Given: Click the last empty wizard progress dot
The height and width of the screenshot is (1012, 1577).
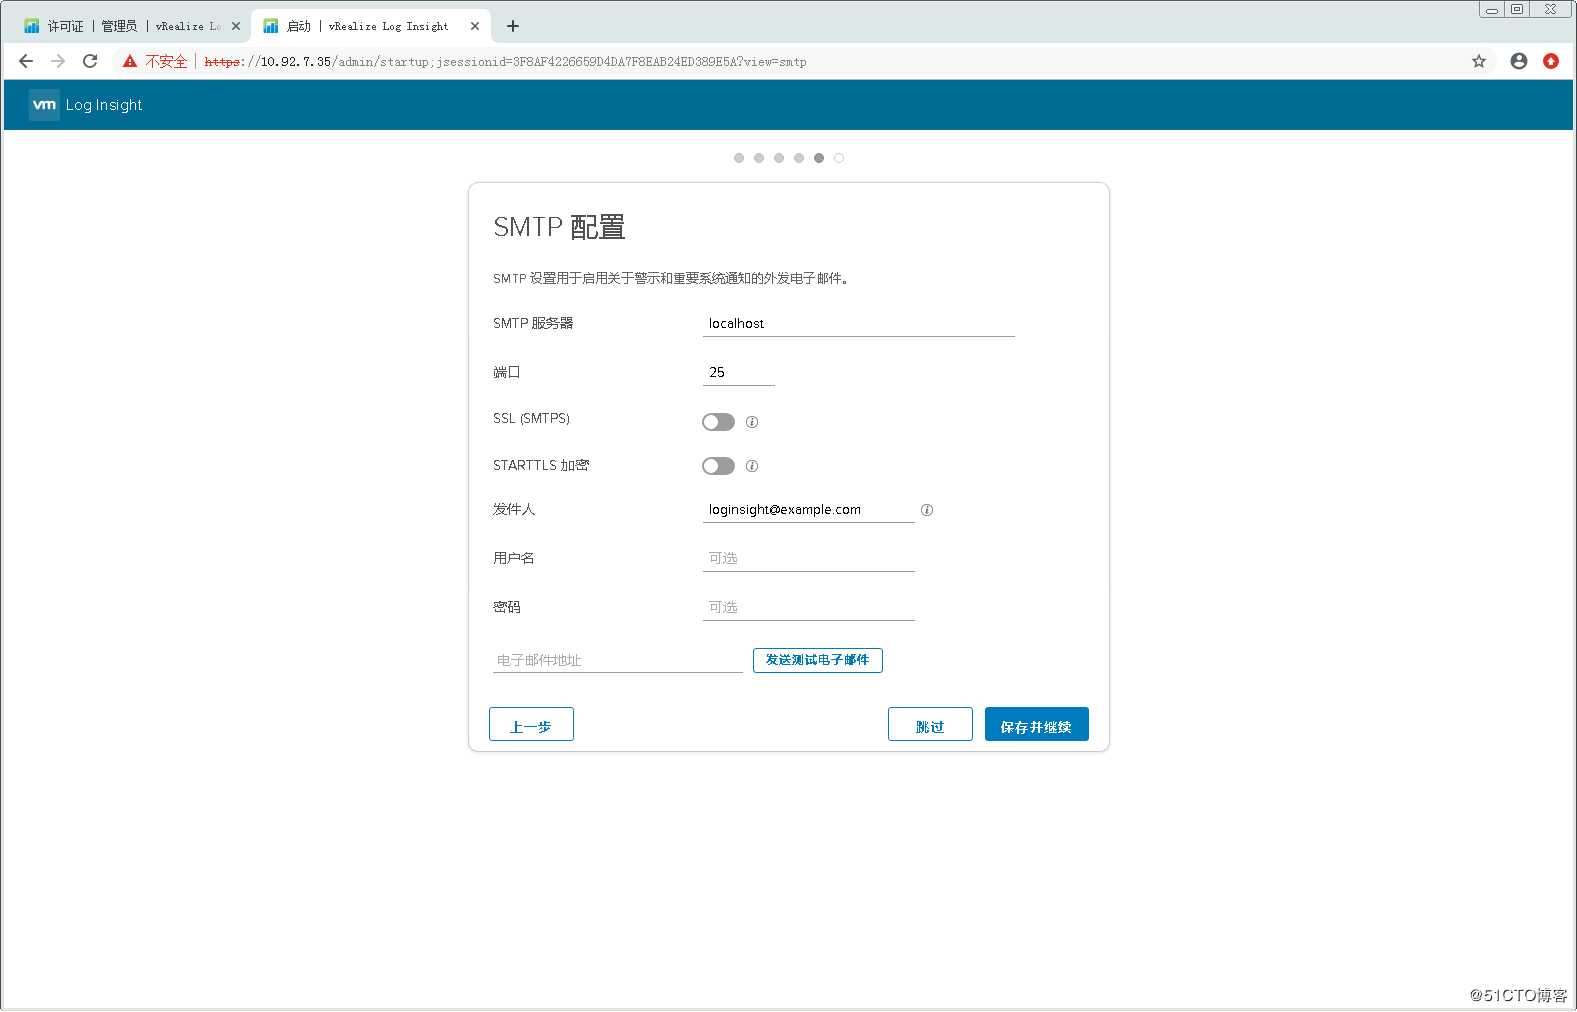Looking at the screenshot, I should coord(839,158).
